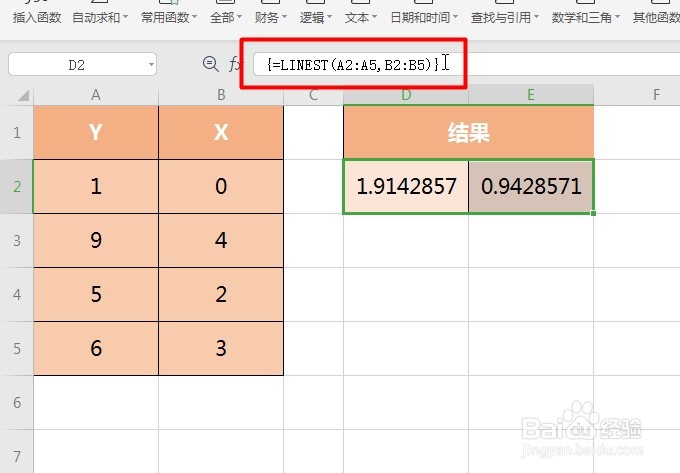This screenshot has height=473, width=680.
Task: Click the fx insert function icon
Action: click(235, 64)
